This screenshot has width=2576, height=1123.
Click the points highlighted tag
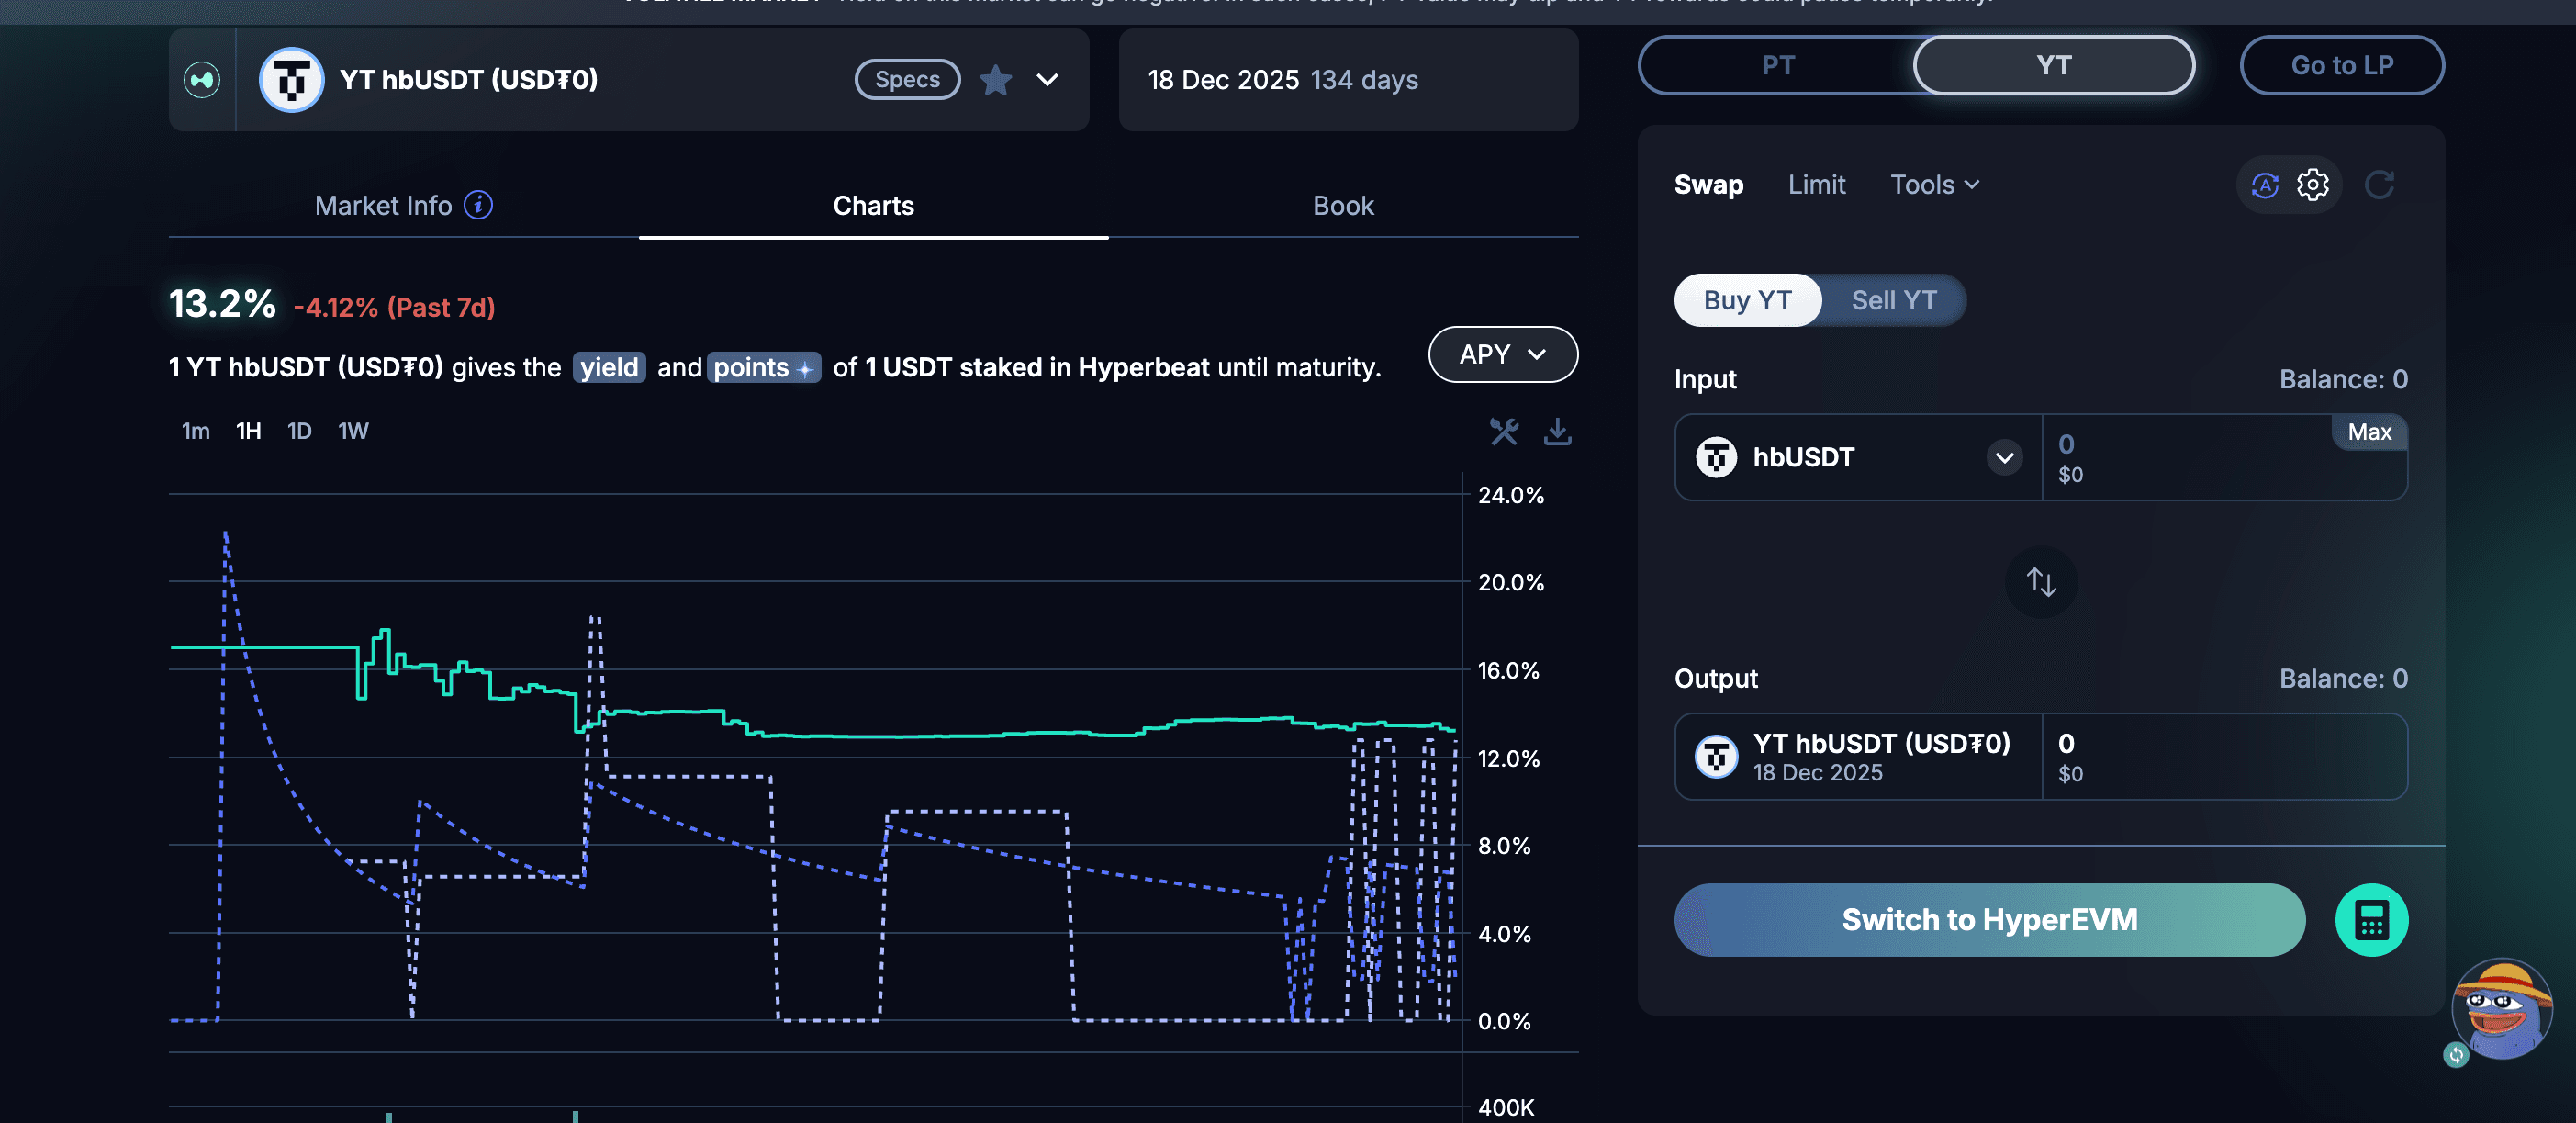click(x=764, y=367)
